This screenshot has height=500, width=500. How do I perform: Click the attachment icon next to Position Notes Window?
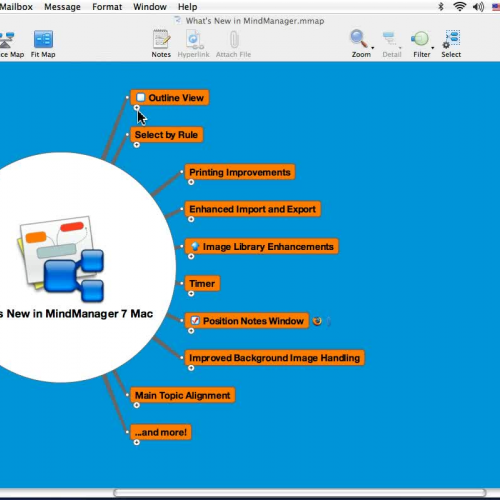point(329,321)
